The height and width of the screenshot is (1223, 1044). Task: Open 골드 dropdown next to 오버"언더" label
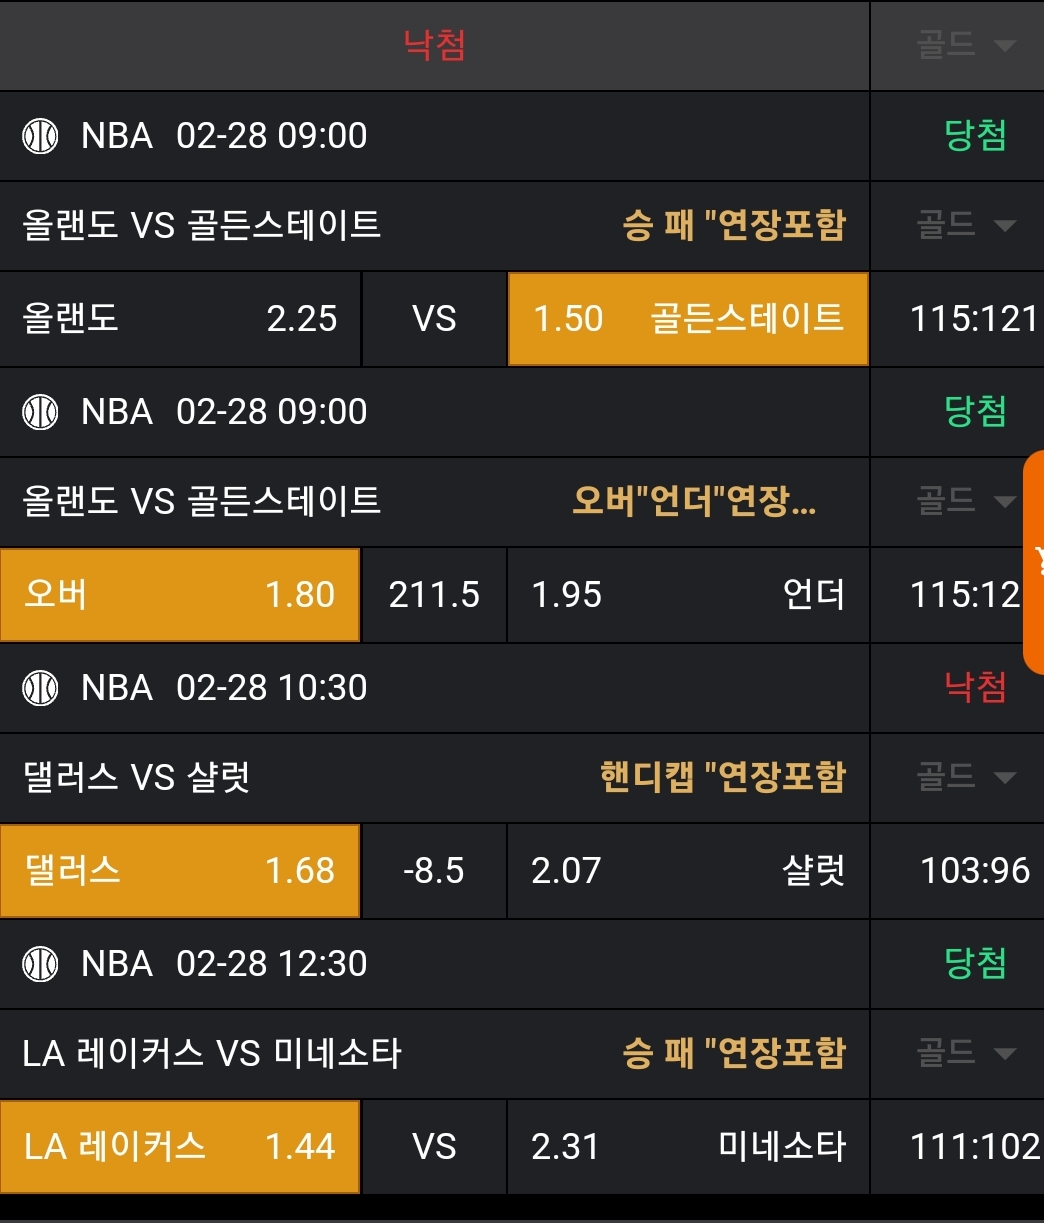tap(965, 501)
